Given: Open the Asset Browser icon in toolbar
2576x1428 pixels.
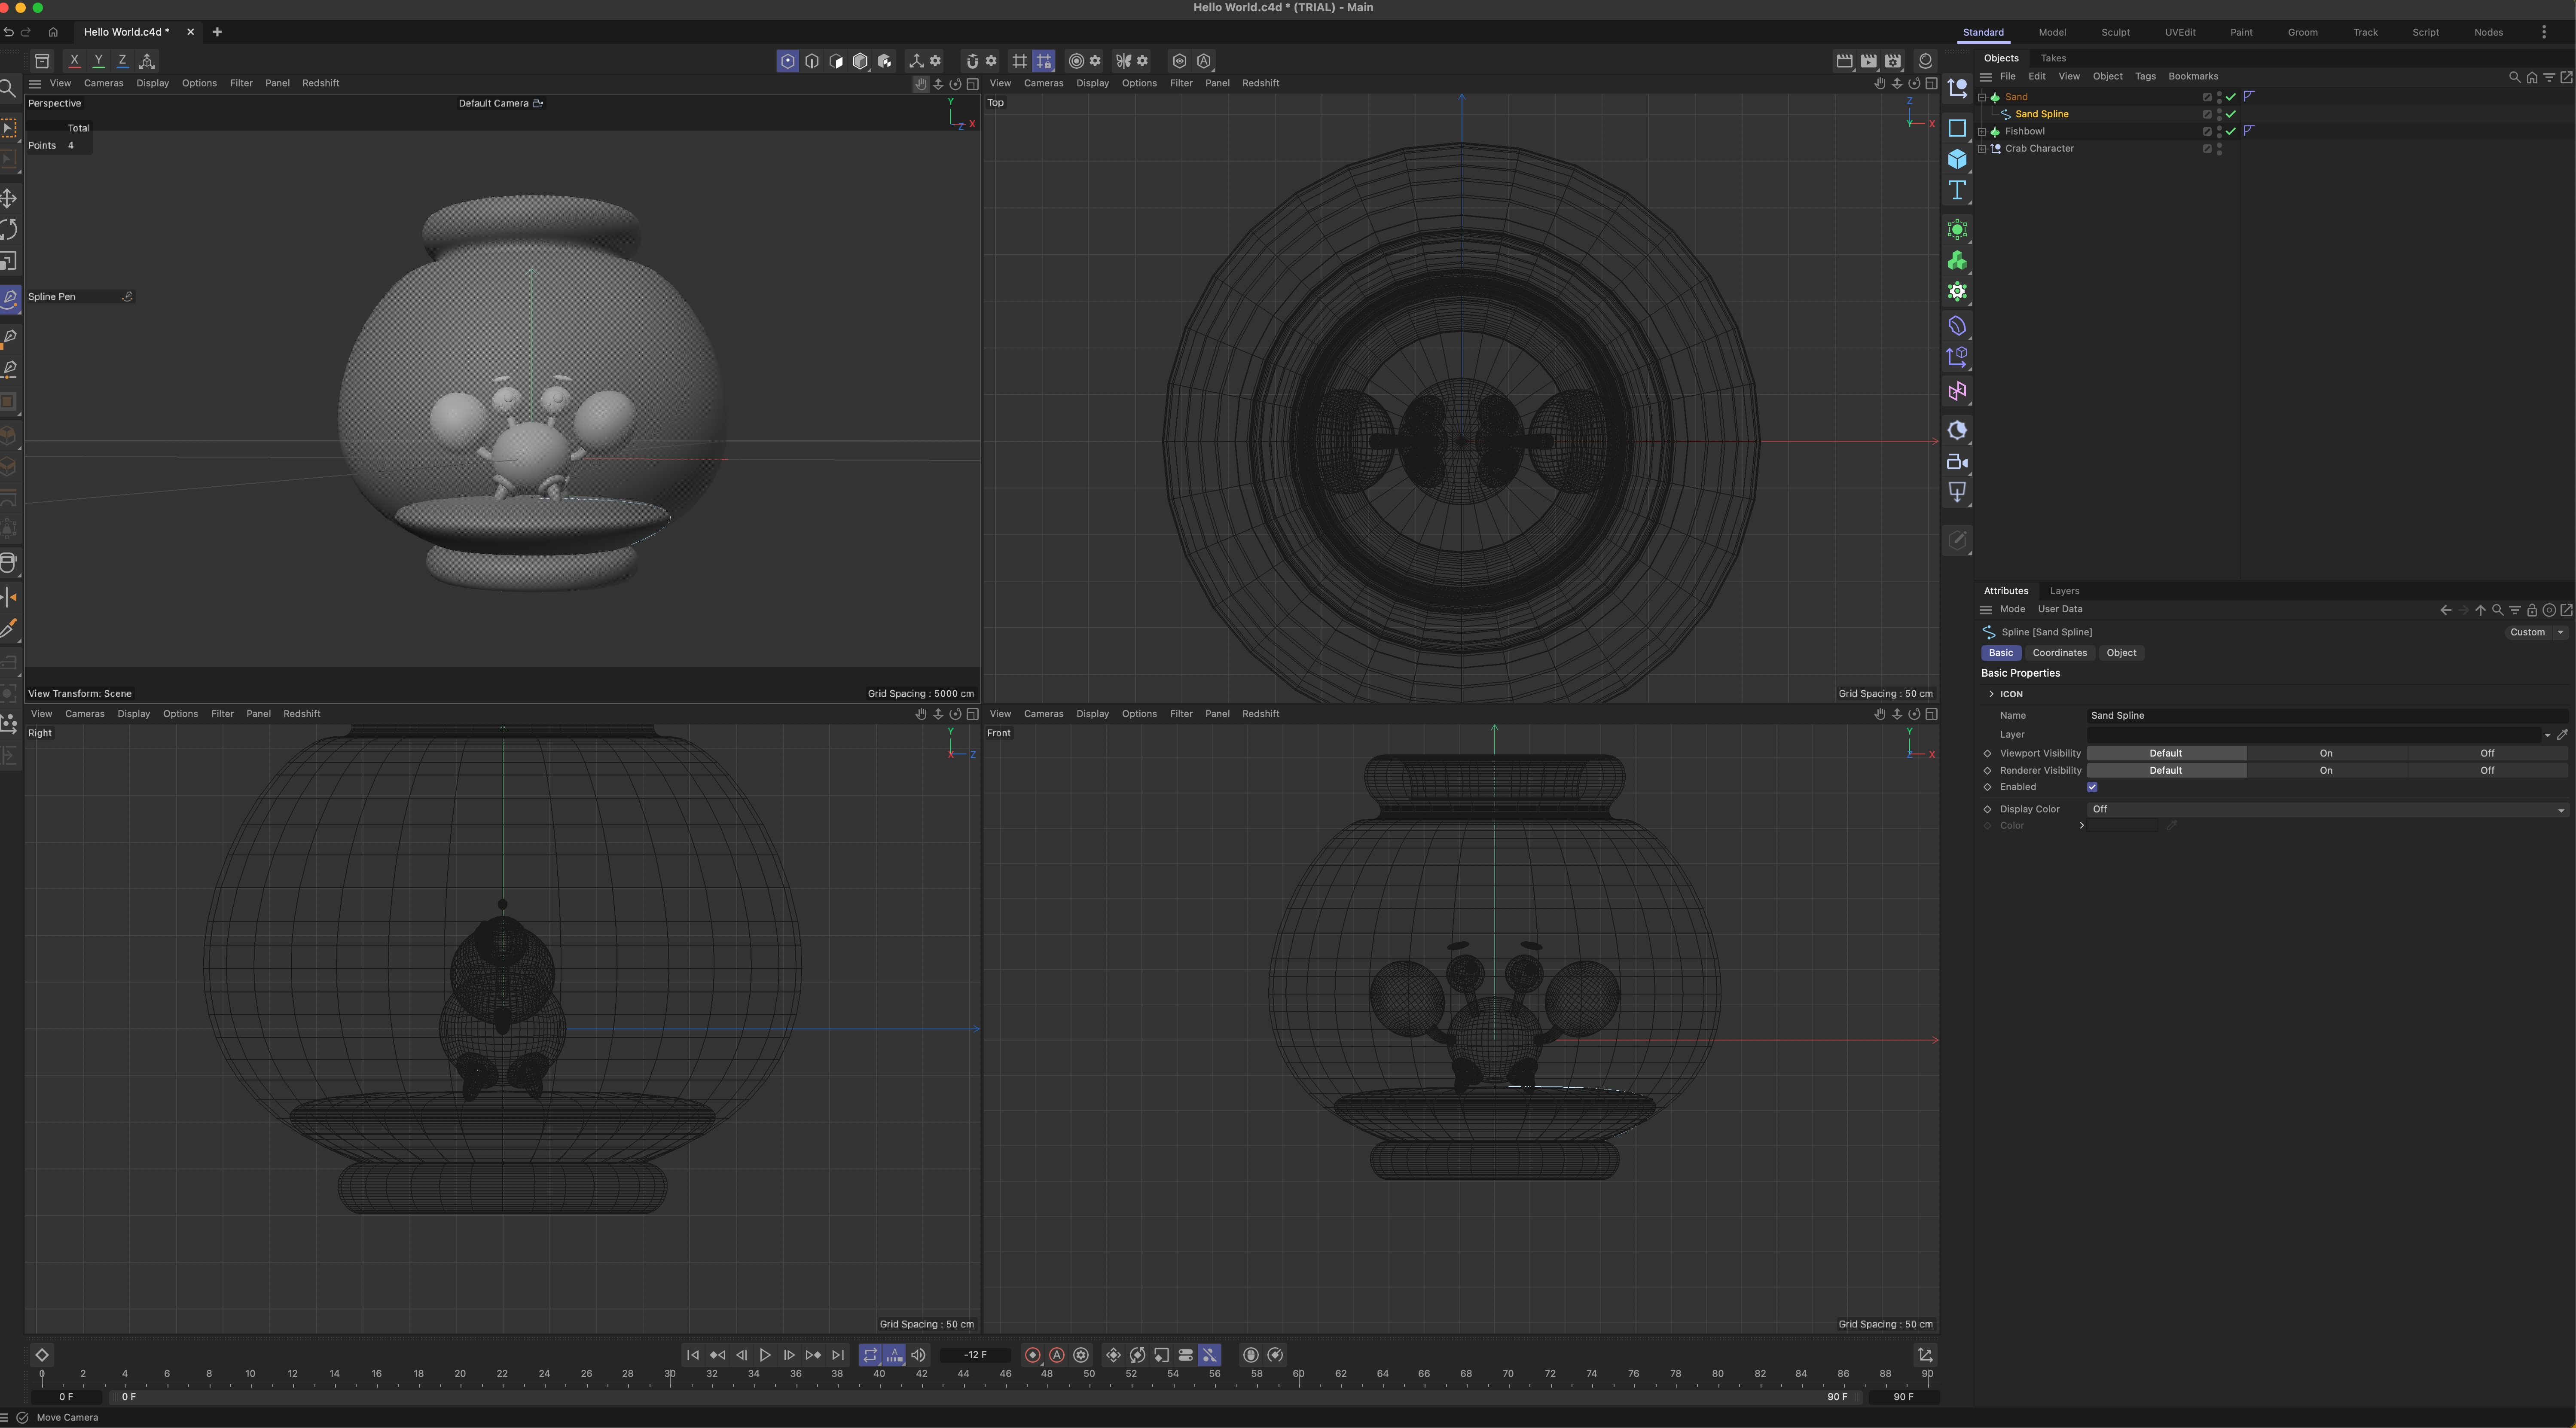Looking at the screenshot, I should point(42,61).
